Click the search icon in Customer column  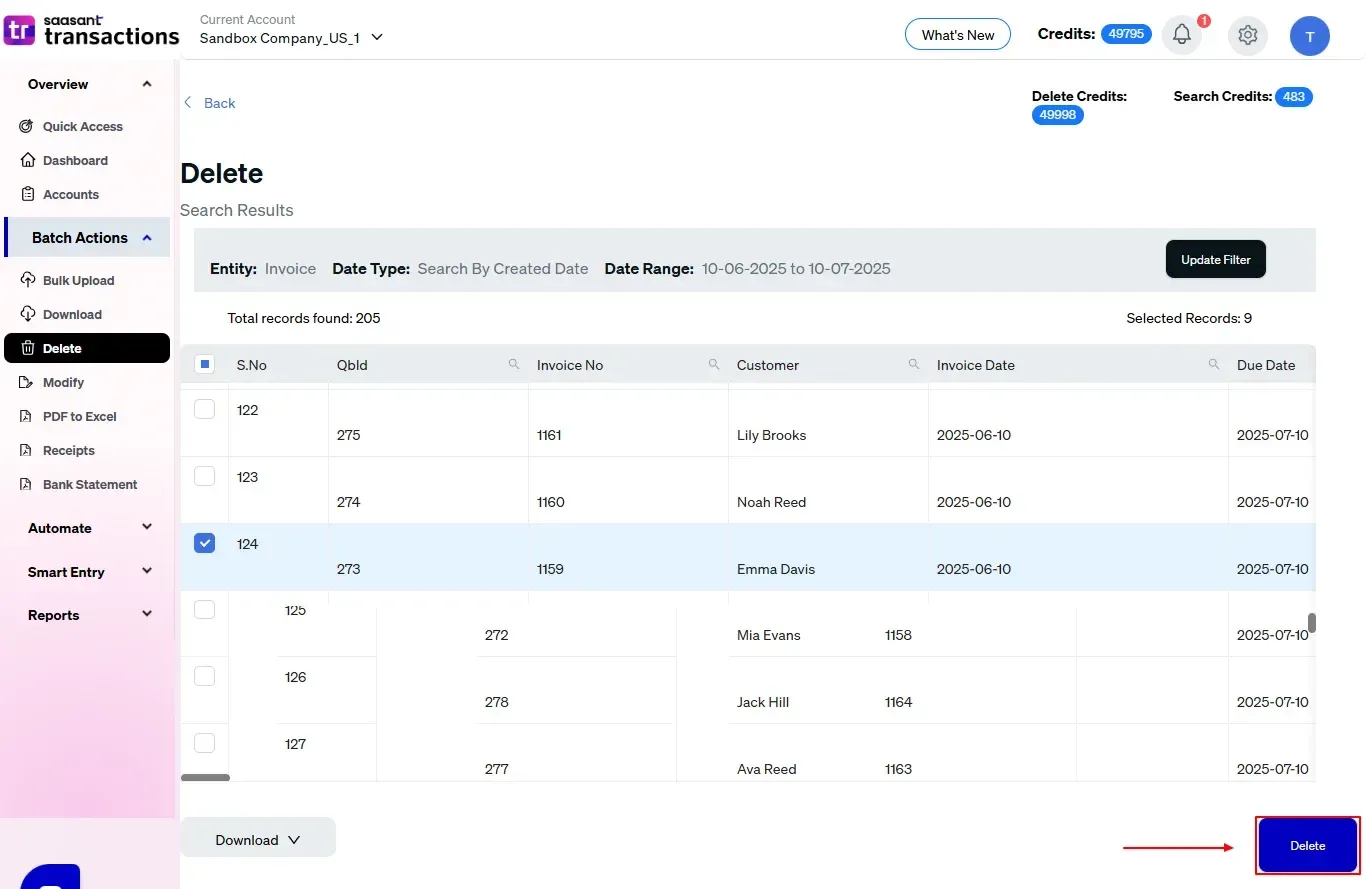(x=914, y=364)
